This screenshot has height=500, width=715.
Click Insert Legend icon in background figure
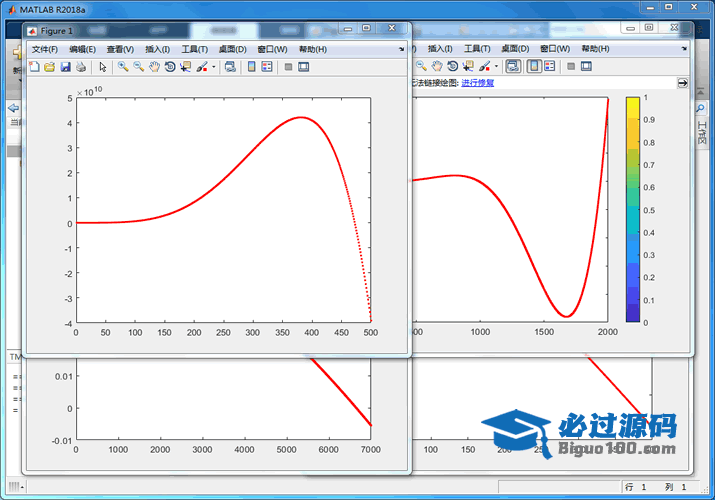click(550, 67)
